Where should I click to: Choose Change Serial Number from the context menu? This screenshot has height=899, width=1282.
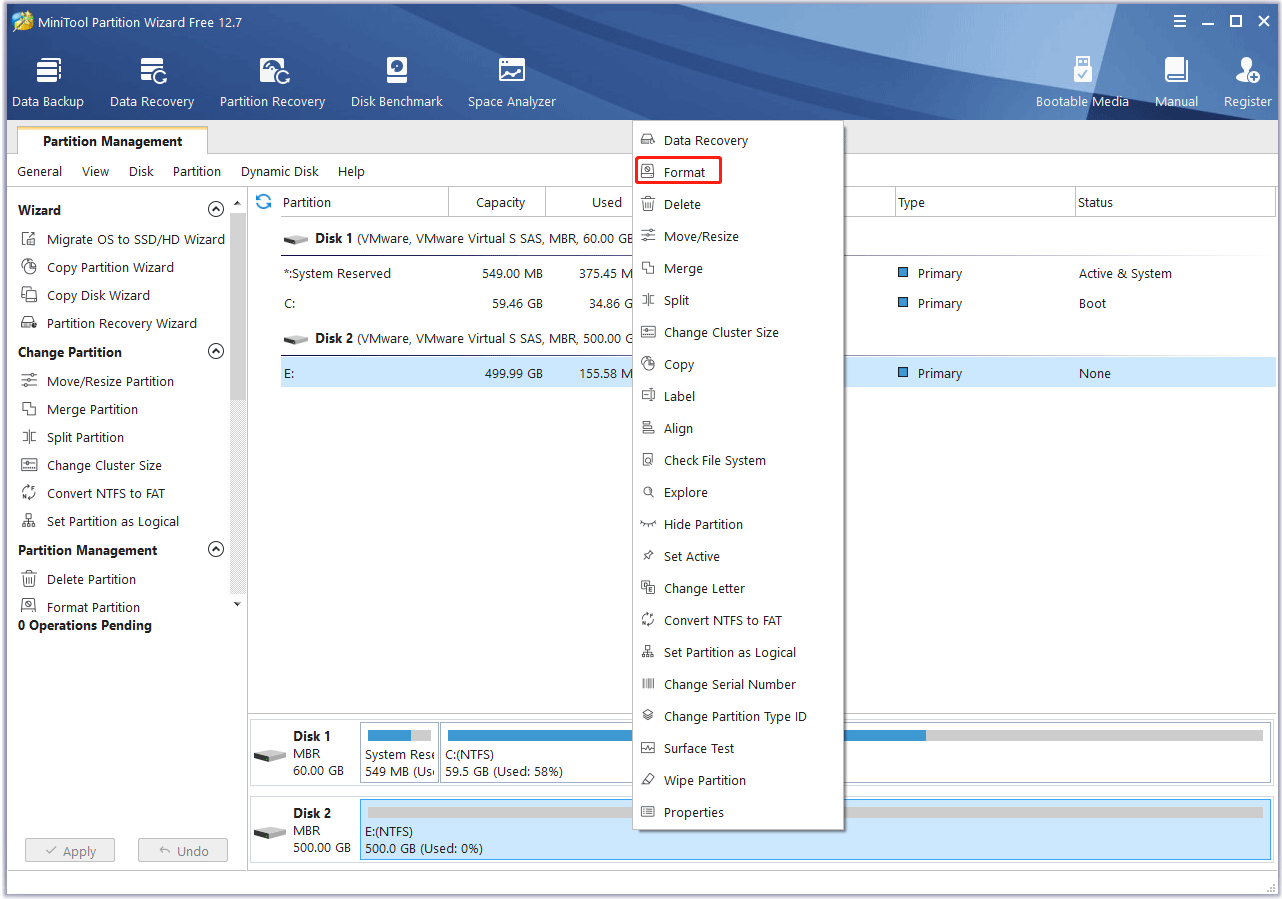738,684
